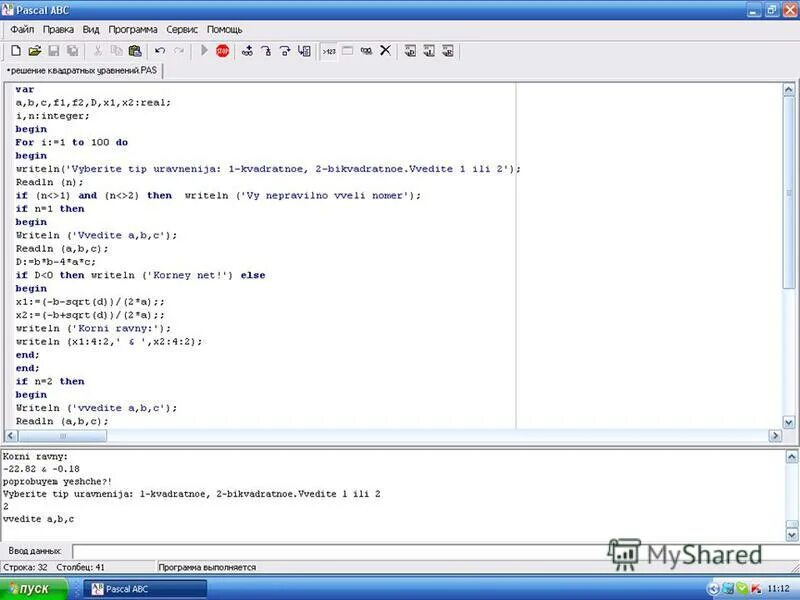Click the code line 'For i:=1 to 100 do'
Viewport: 800px width, 600px height.
click(x=71, y=142)
